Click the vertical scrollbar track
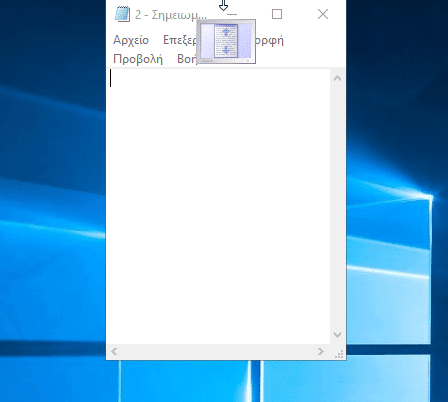The image size is (448, 402). click(337, 207)
